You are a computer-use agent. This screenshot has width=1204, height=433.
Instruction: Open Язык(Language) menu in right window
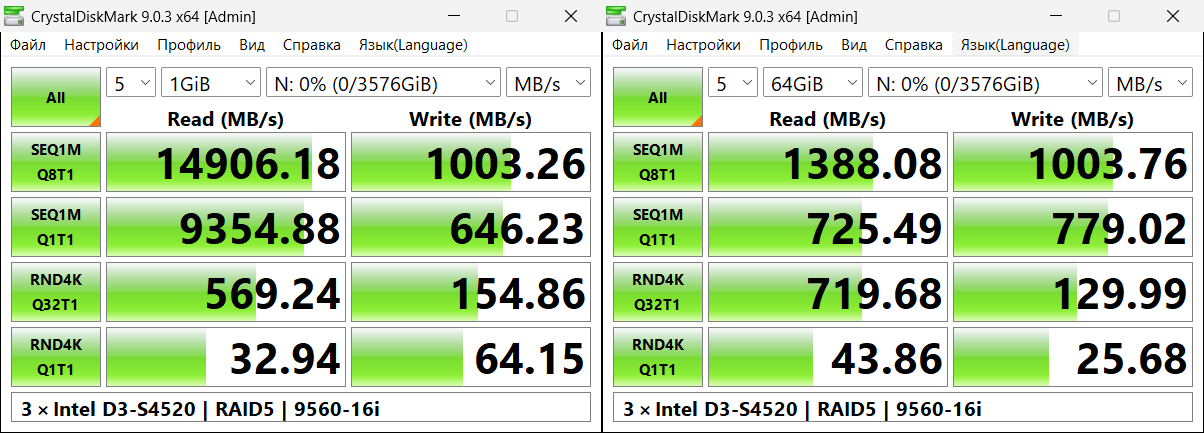(1015, 45)
